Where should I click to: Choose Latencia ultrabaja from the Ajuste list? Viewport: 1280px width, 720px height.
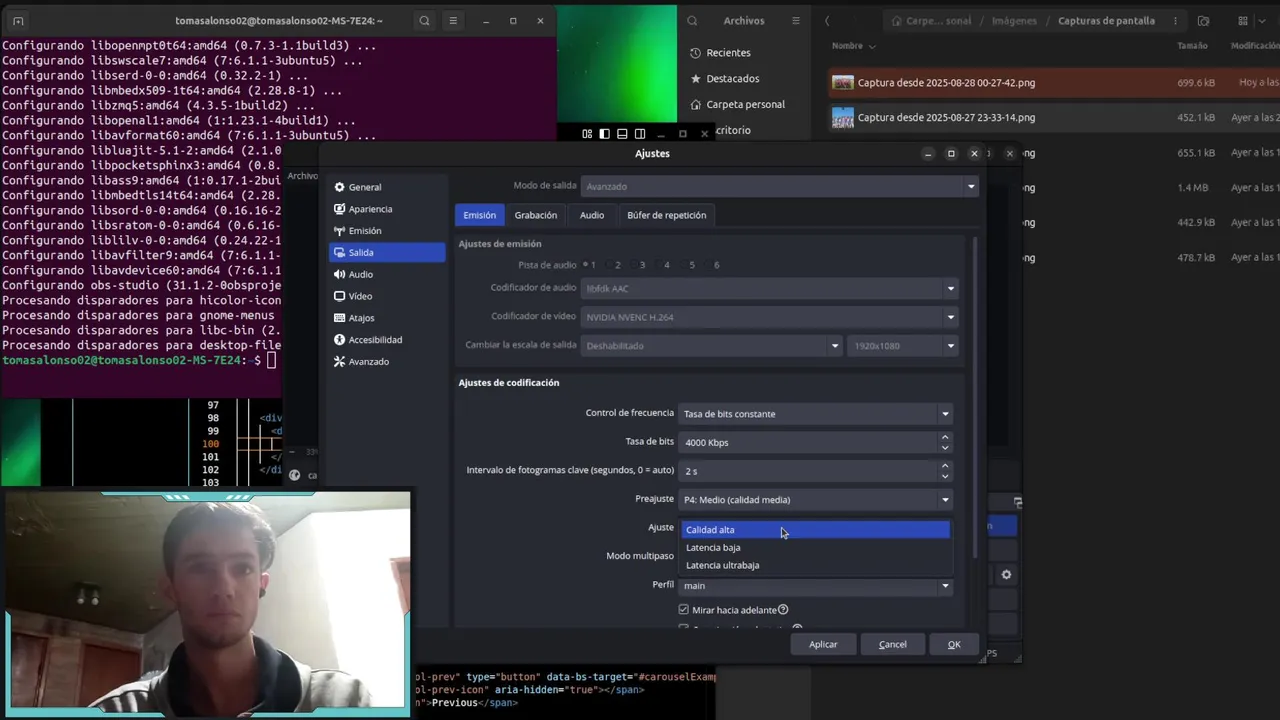coord(815,566)
